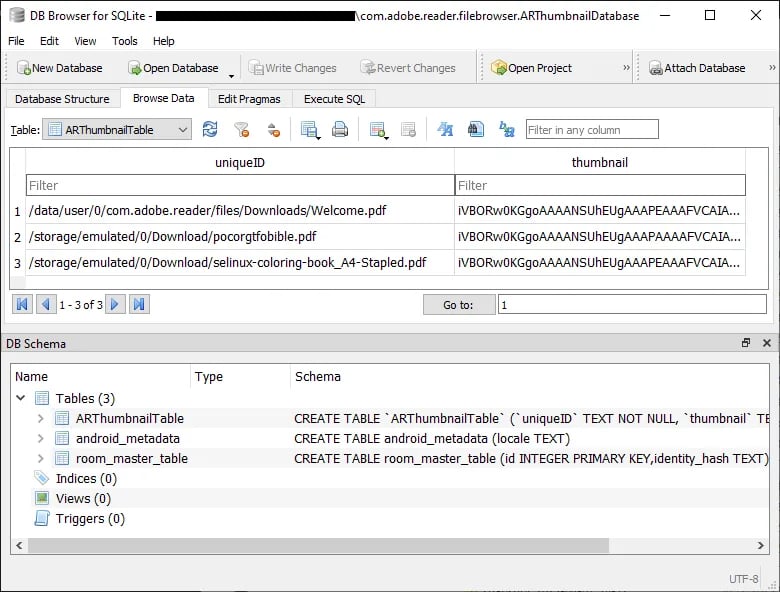Viewport: 780px width, 592px height.
Task: Switch to the Edit Pragmas tab
Action: (x=249, y=99)
